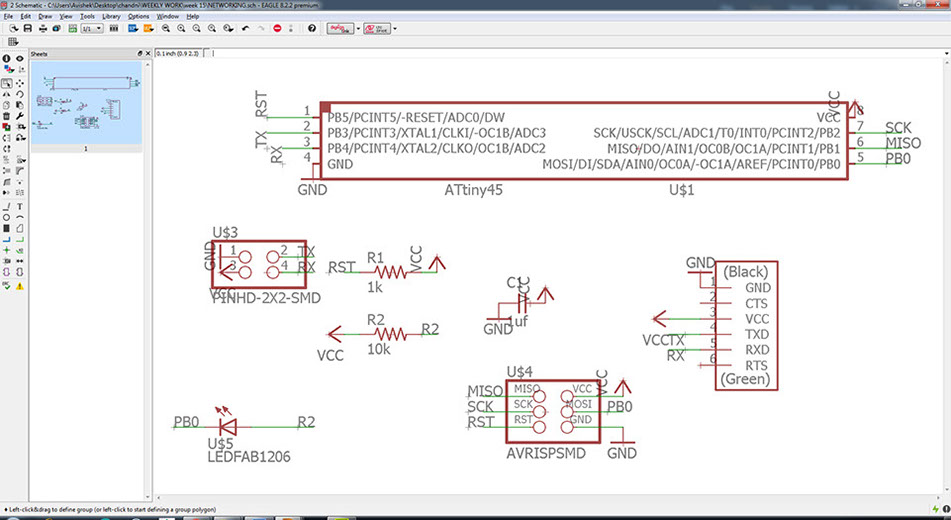Image resolution: width=951 pixels, height=520 pixels.
Task: Select the Show eye tool
Action: pyautogui.click(x=20, y=58)
